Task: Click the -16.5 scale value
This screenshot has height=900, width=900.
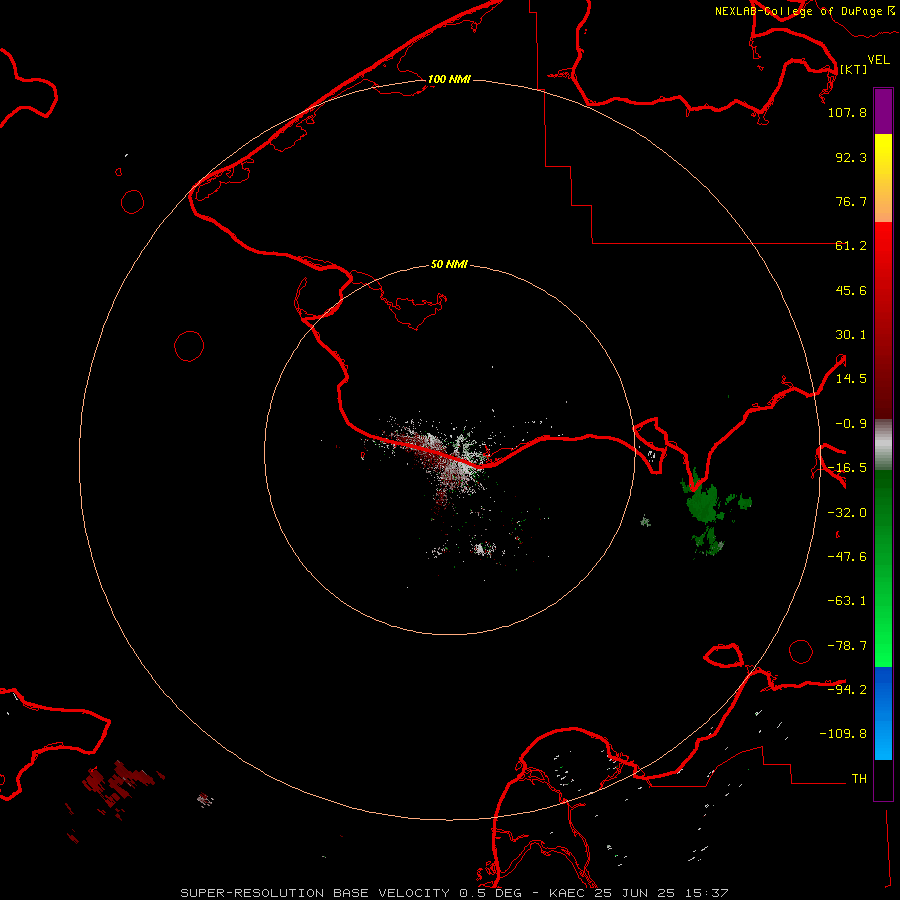Action: (847, 468)
